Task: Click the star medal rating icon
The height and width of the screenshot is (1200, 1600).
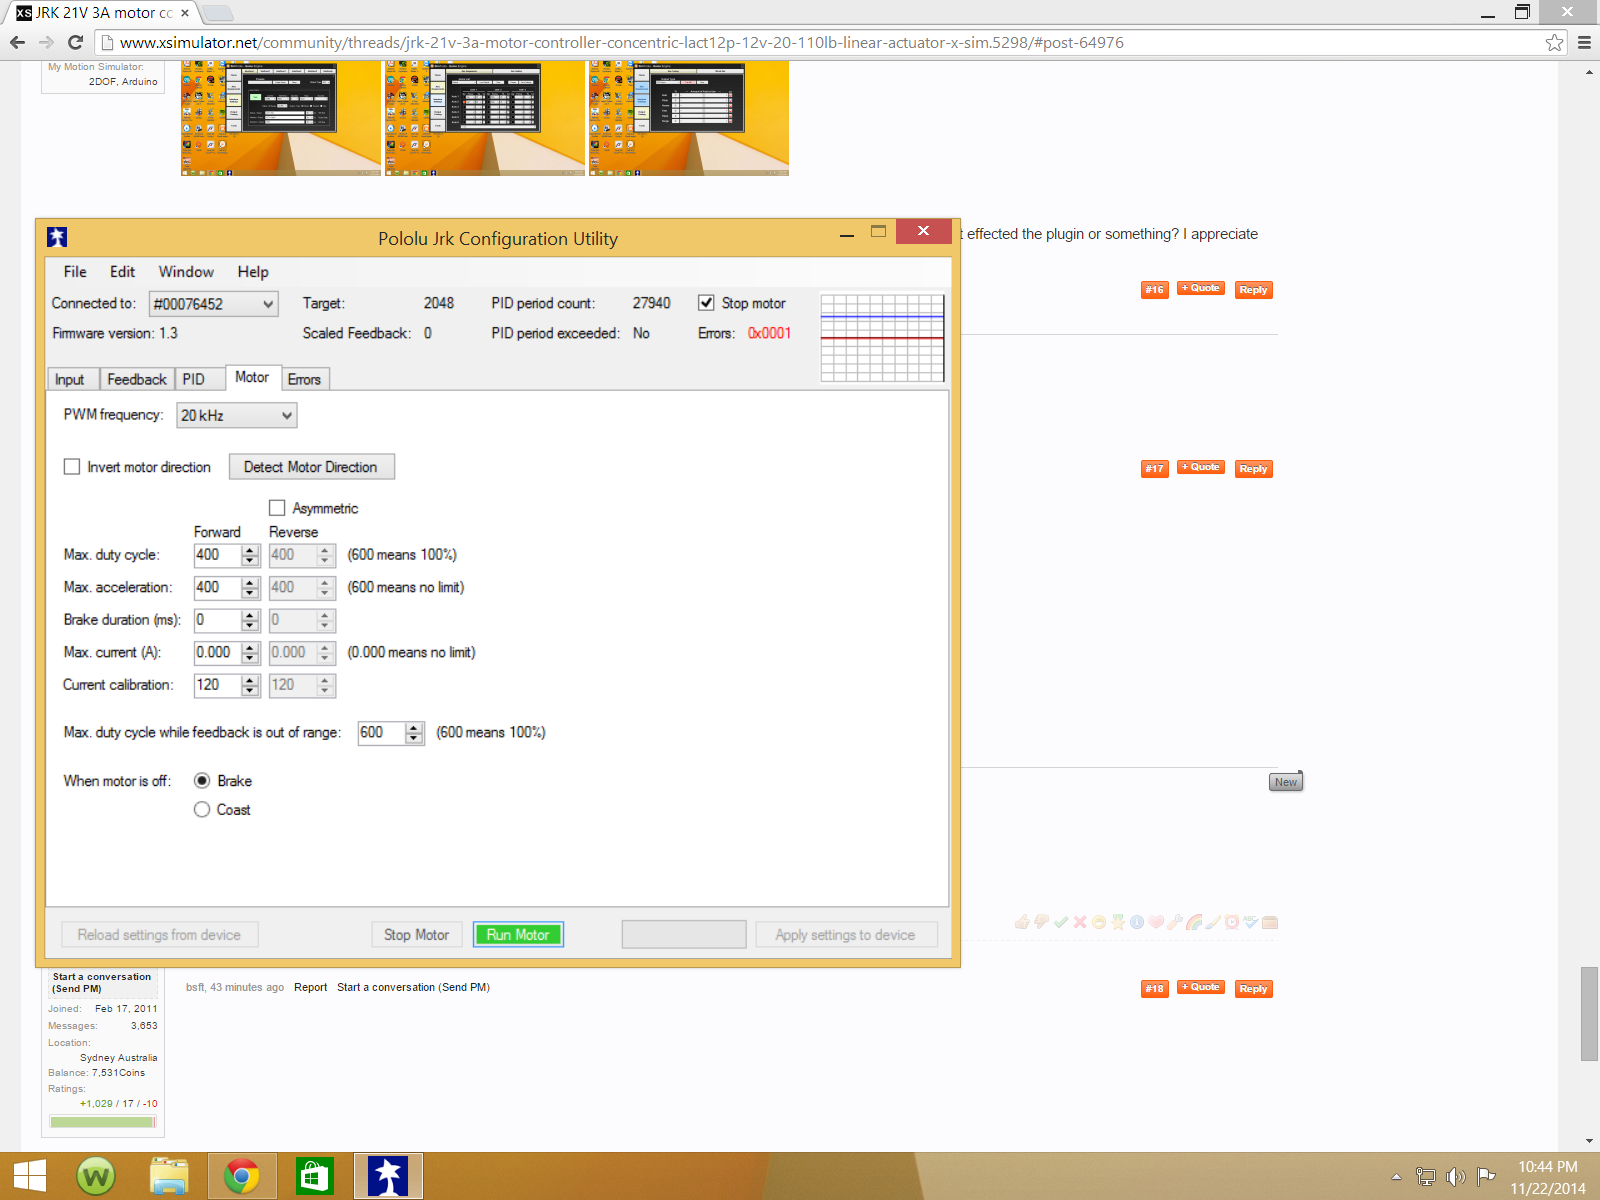Action: pyautogui.click(x=1118, y=922)
